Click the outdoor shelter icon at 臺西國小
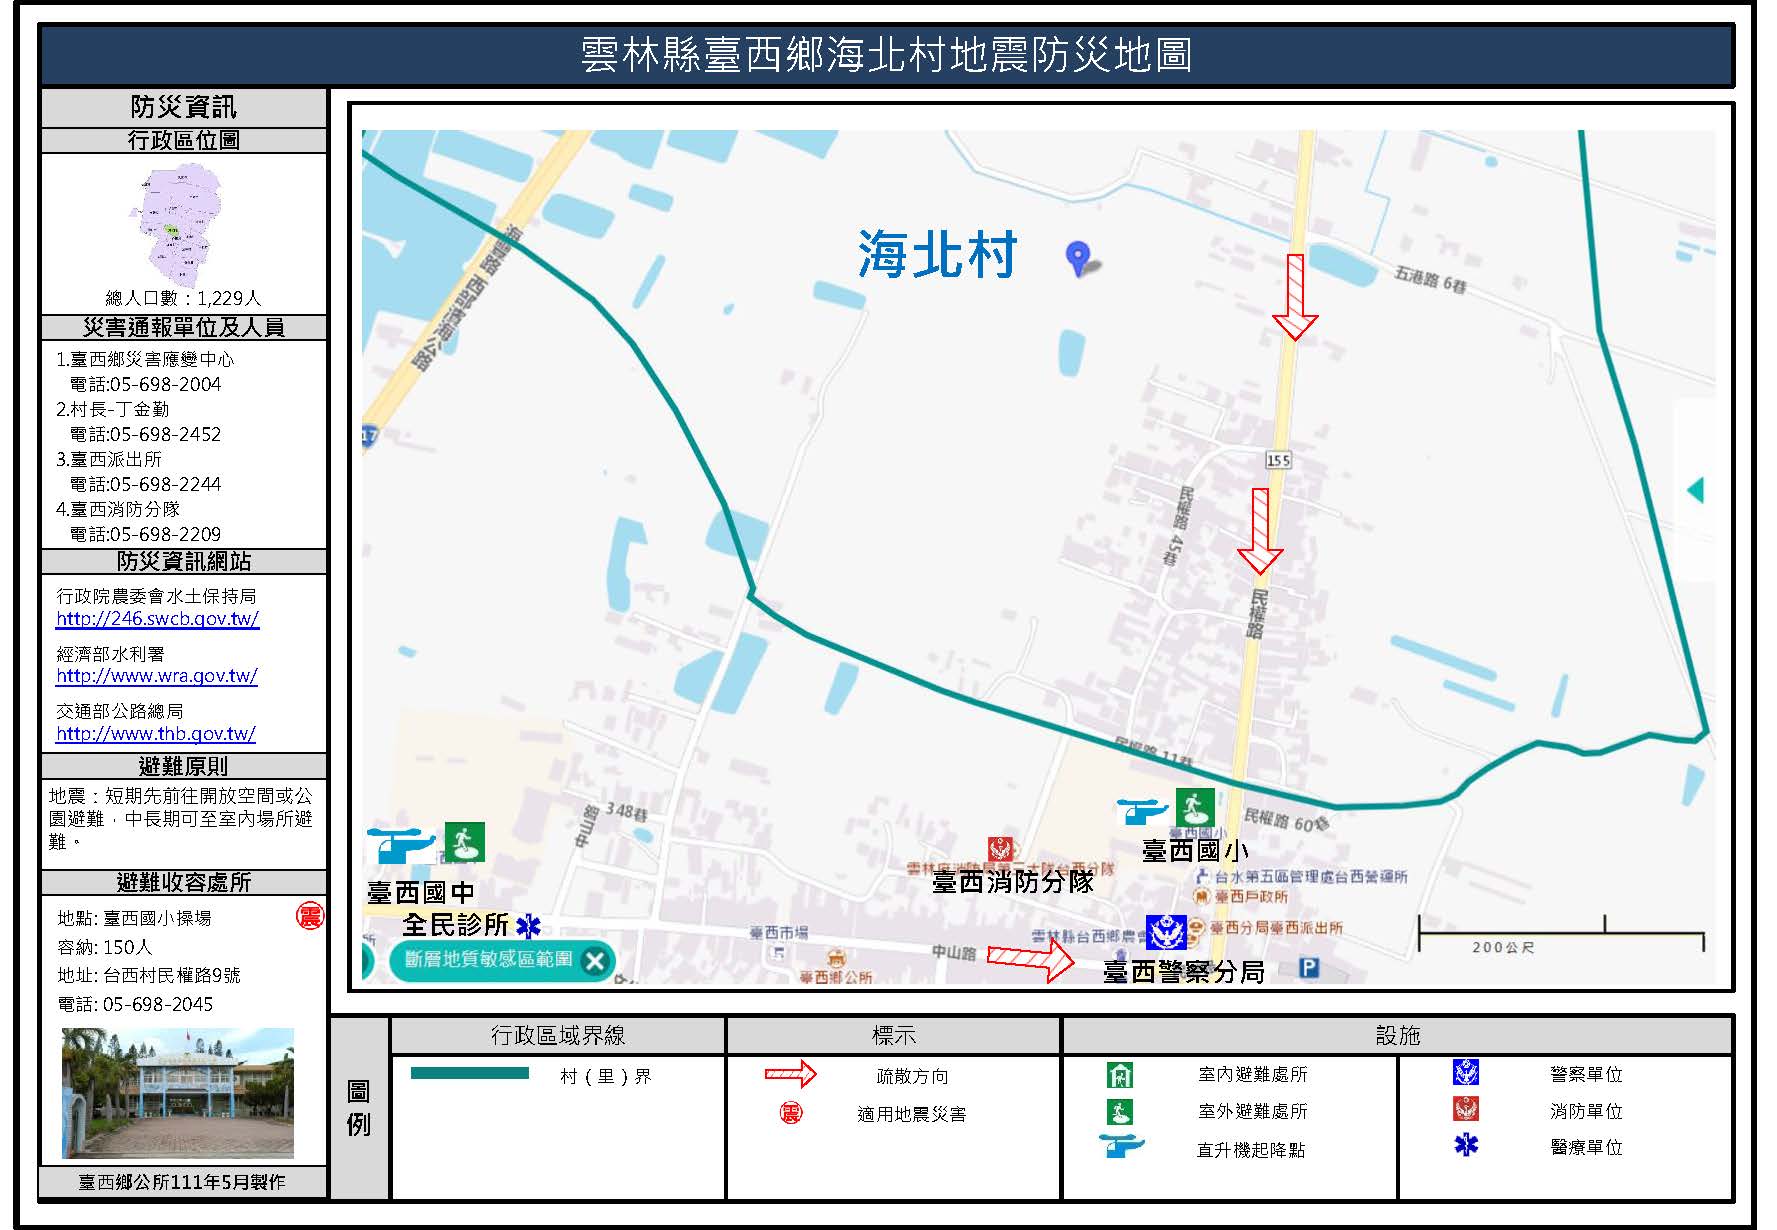1777x1230 pixels. click(1195, 807)
